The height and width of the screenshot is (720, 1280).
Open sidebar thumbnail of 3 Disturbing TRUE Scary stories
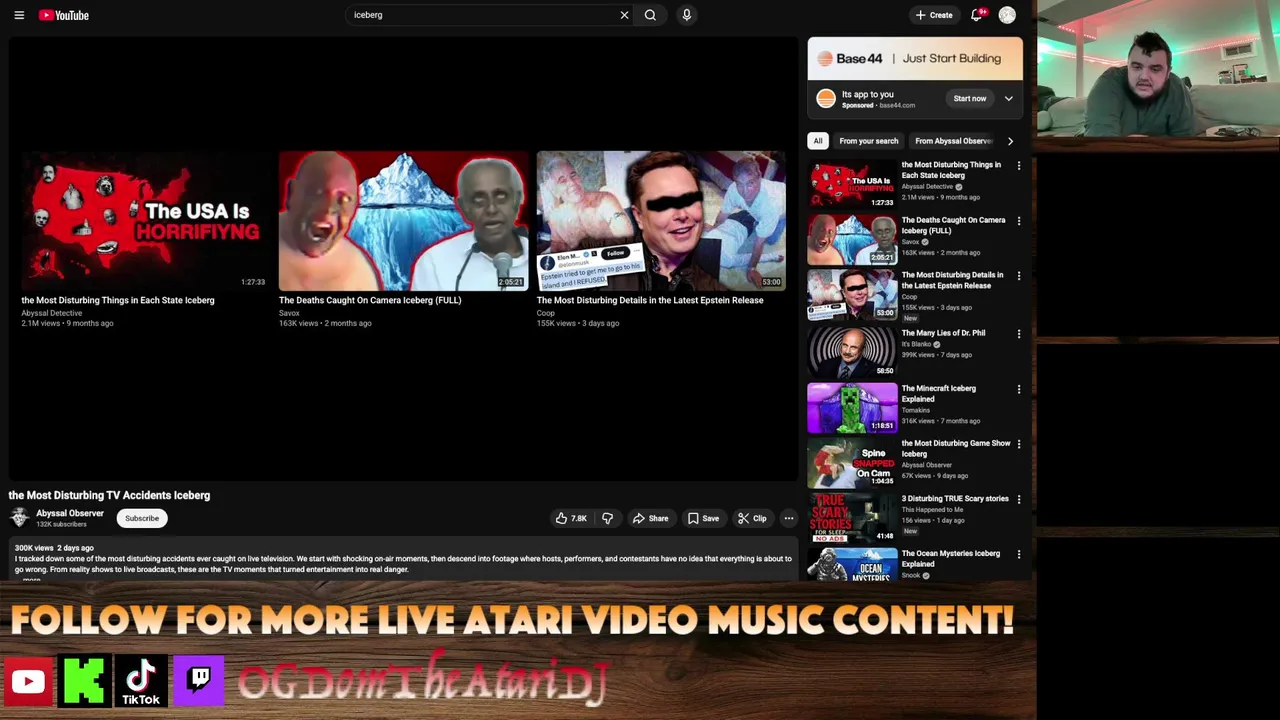852,517
